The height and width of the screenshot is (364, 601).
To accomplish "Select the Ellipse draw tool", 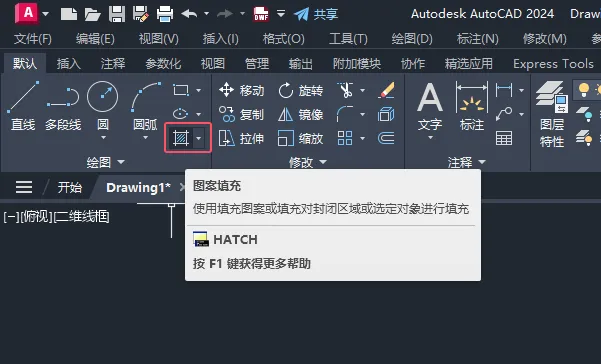I will 181,114.
